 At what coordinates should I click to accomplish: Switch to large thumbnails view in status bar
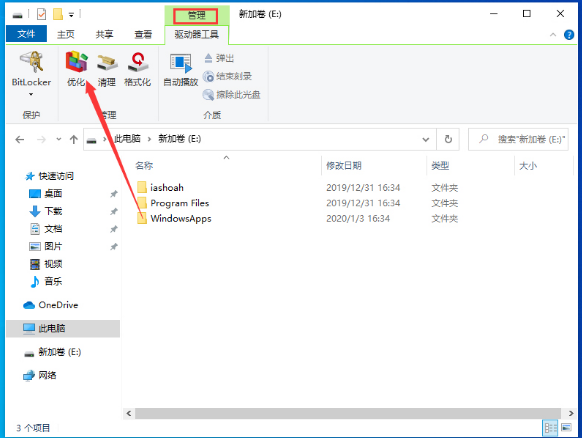click(x=566, y=428)
